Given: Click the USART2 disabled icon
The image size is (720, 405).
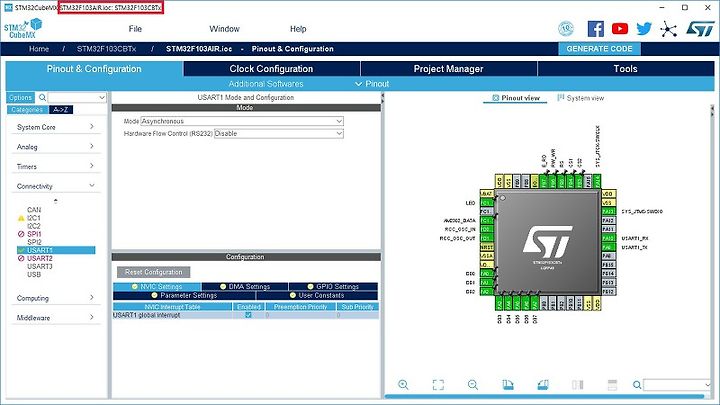Looking at the screenshot, I should (21, 259).
